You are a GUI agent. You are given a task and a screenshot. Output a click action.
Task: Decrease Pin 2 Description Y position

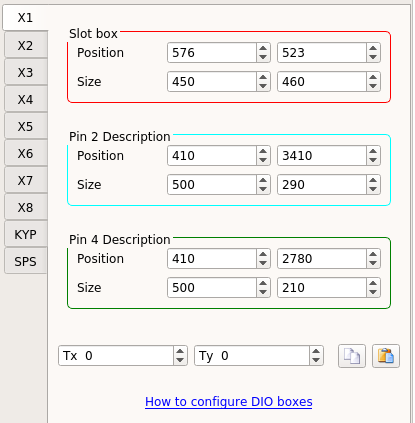pyautogui.click(x=373, y=160)
